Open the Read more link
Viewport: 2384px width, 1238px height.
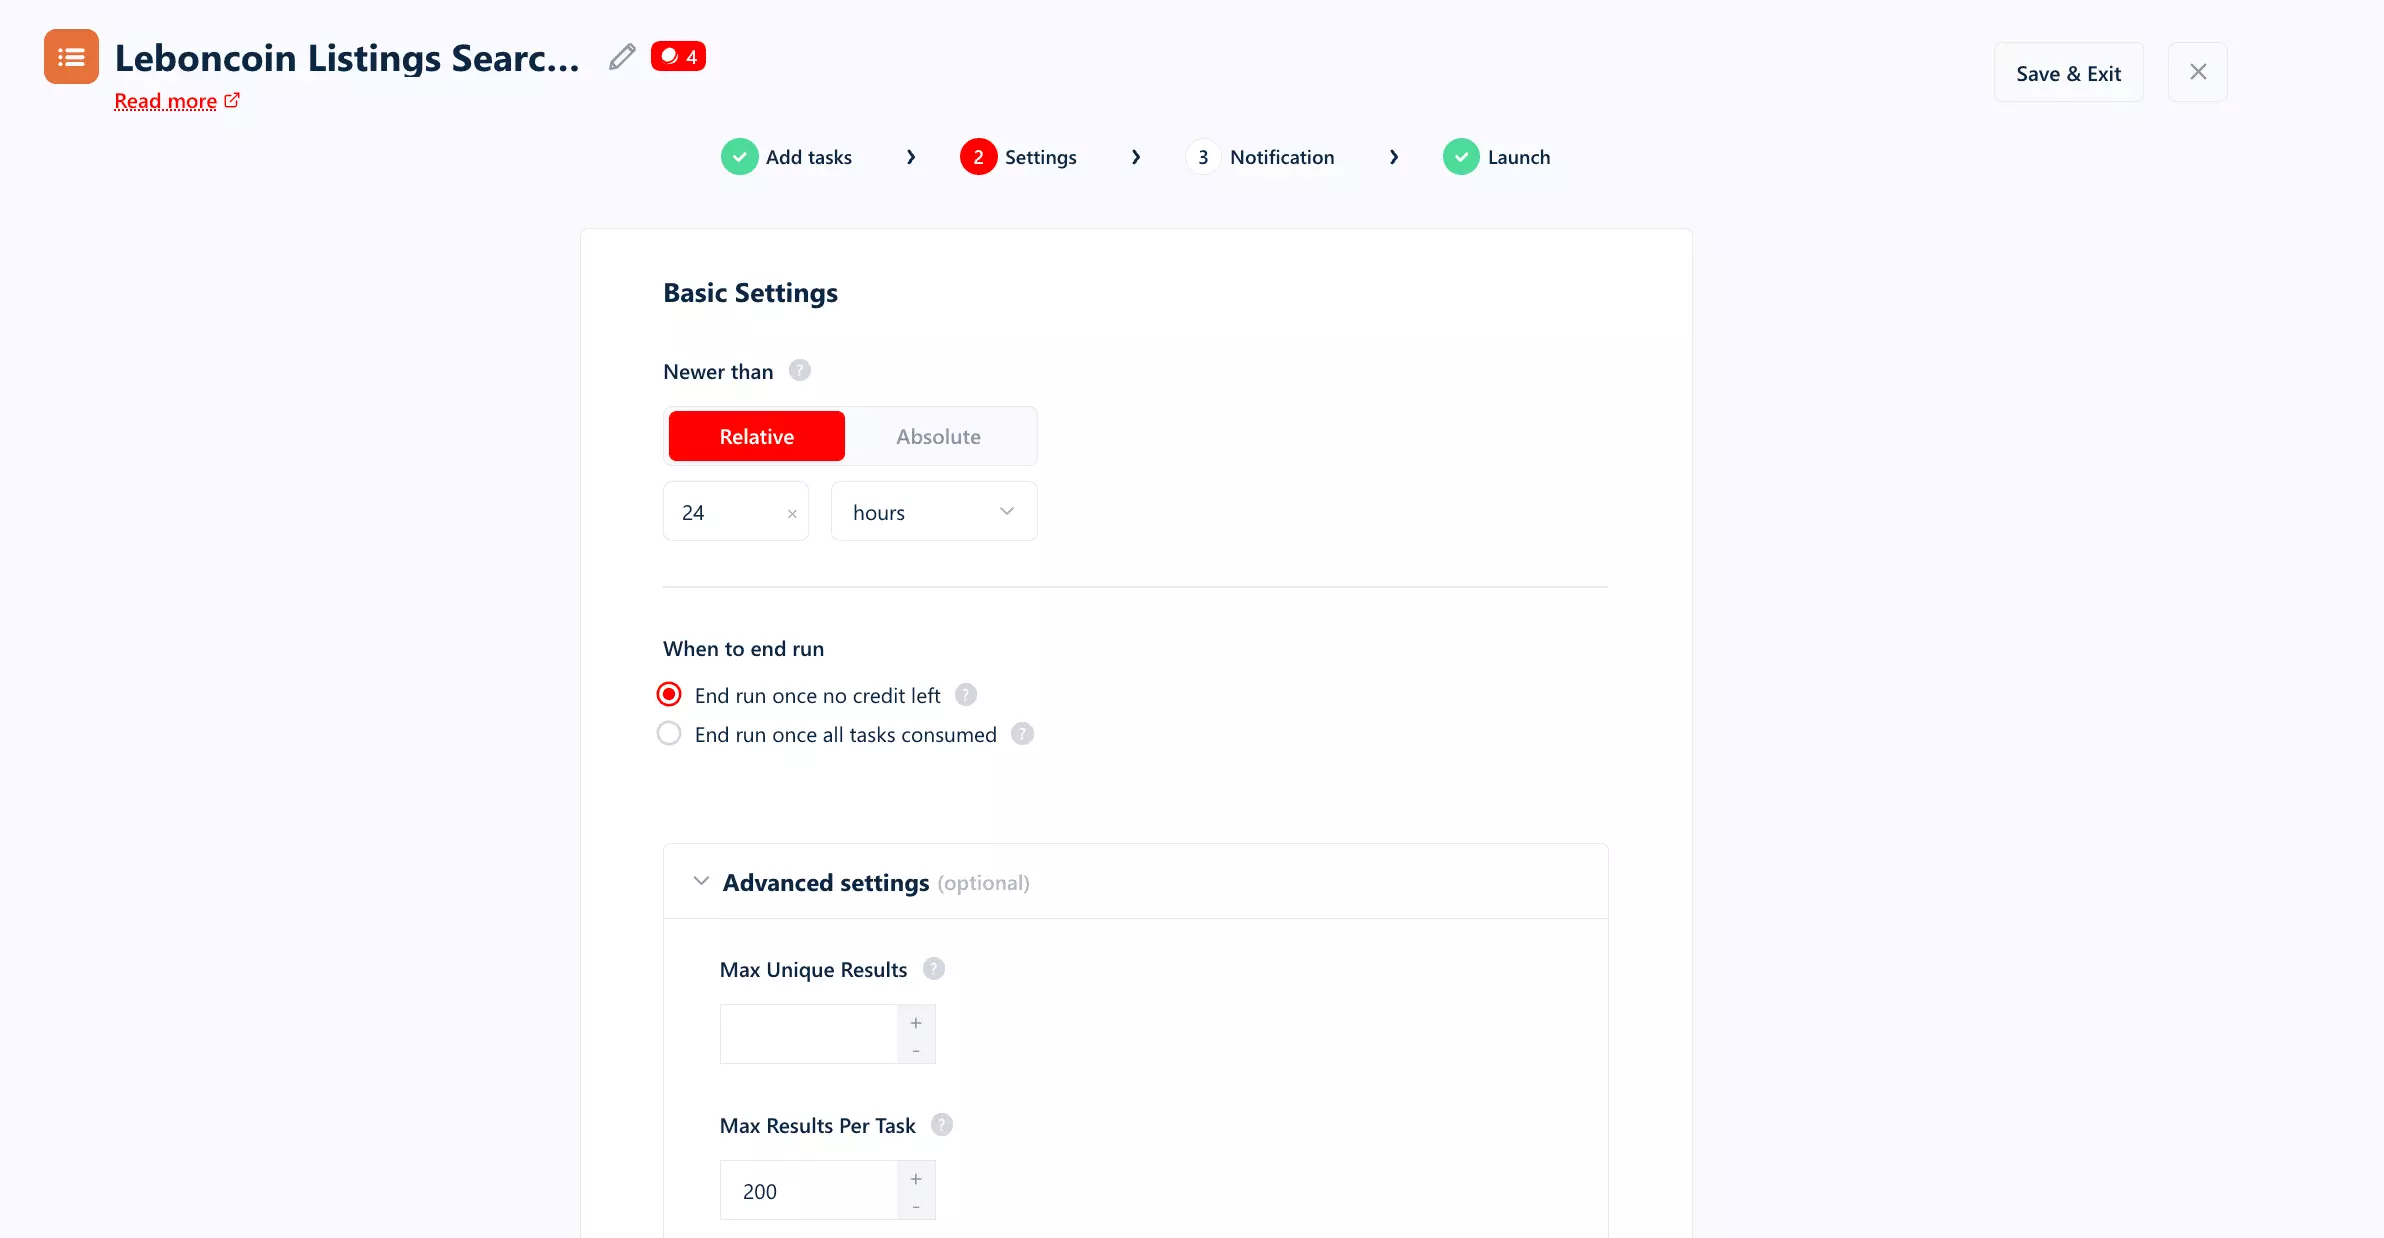tap(177, 101)
